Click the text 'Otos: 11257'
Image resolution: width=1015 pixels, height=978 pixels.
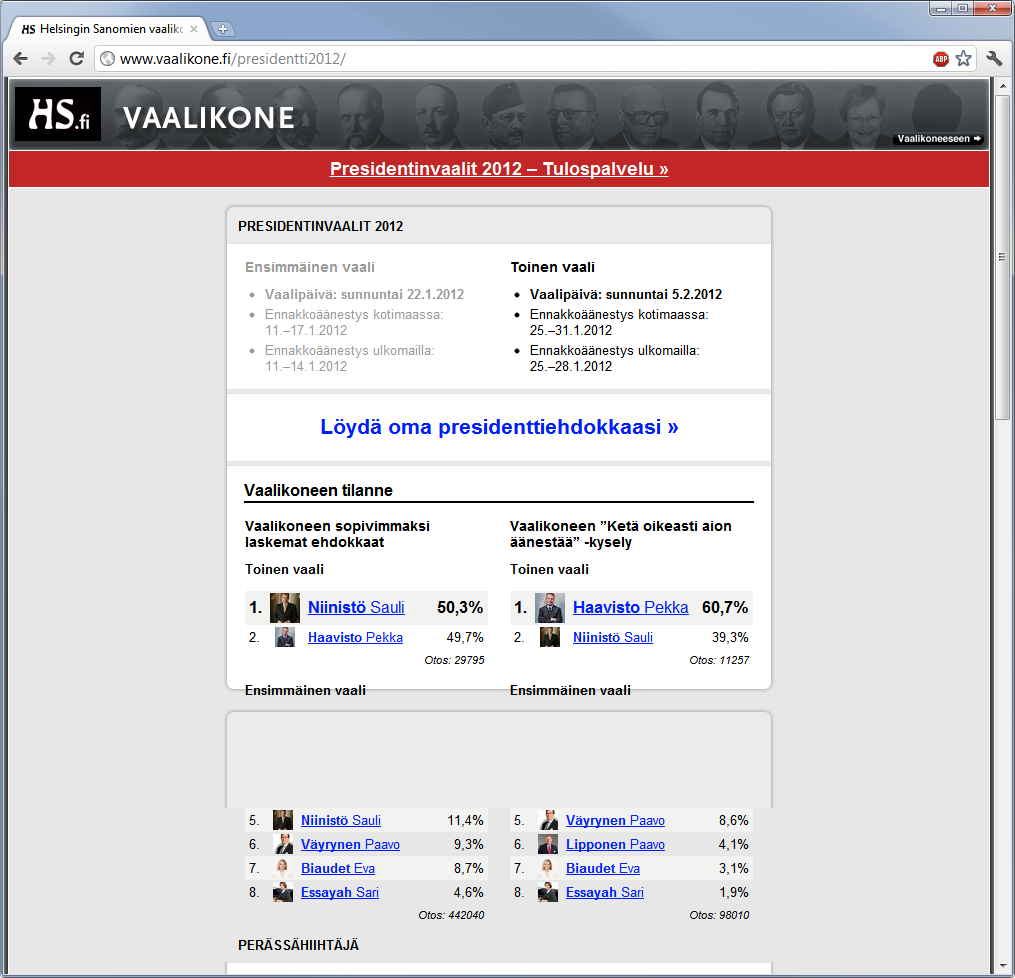coord(719,660)
